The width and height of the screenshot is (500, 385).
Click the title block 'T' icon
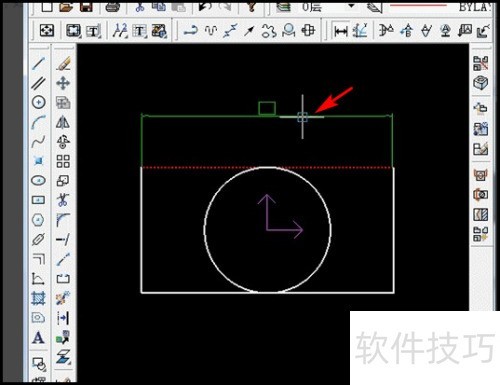[93, 31]
